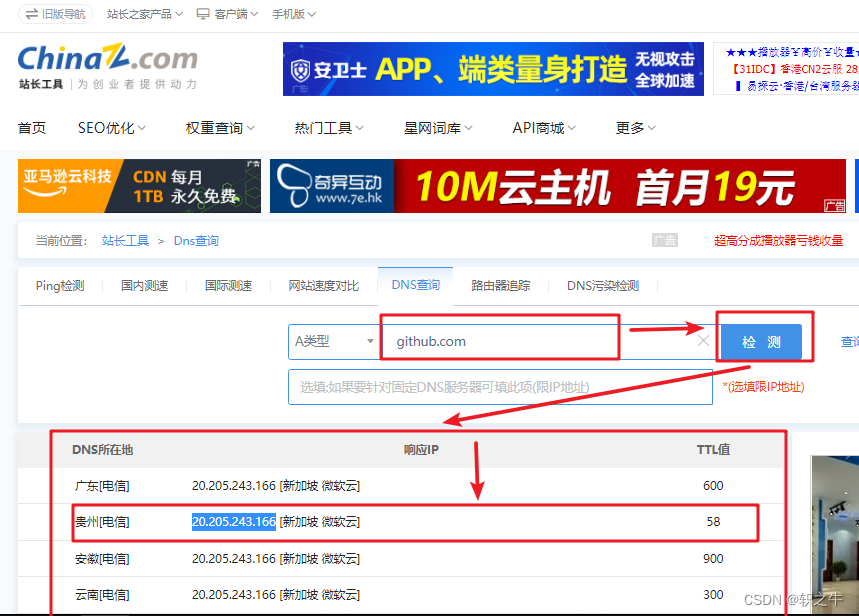Image resolution: width=859 pixels, height=616 pixels.
Task: Select the 云南[电信] row location
Action: 102,595
